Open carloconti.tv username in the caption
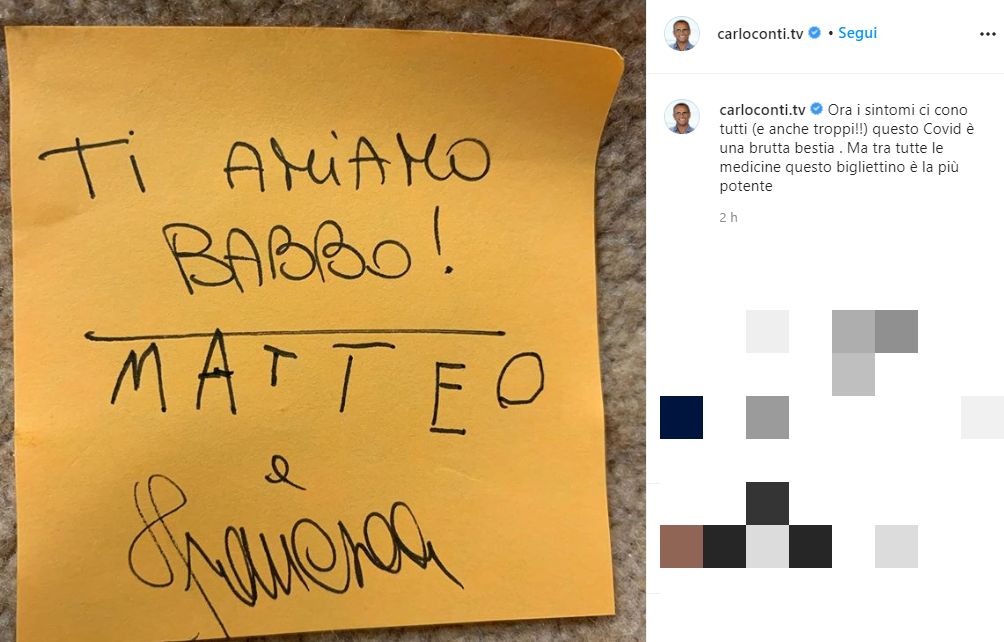 (762, 110)
